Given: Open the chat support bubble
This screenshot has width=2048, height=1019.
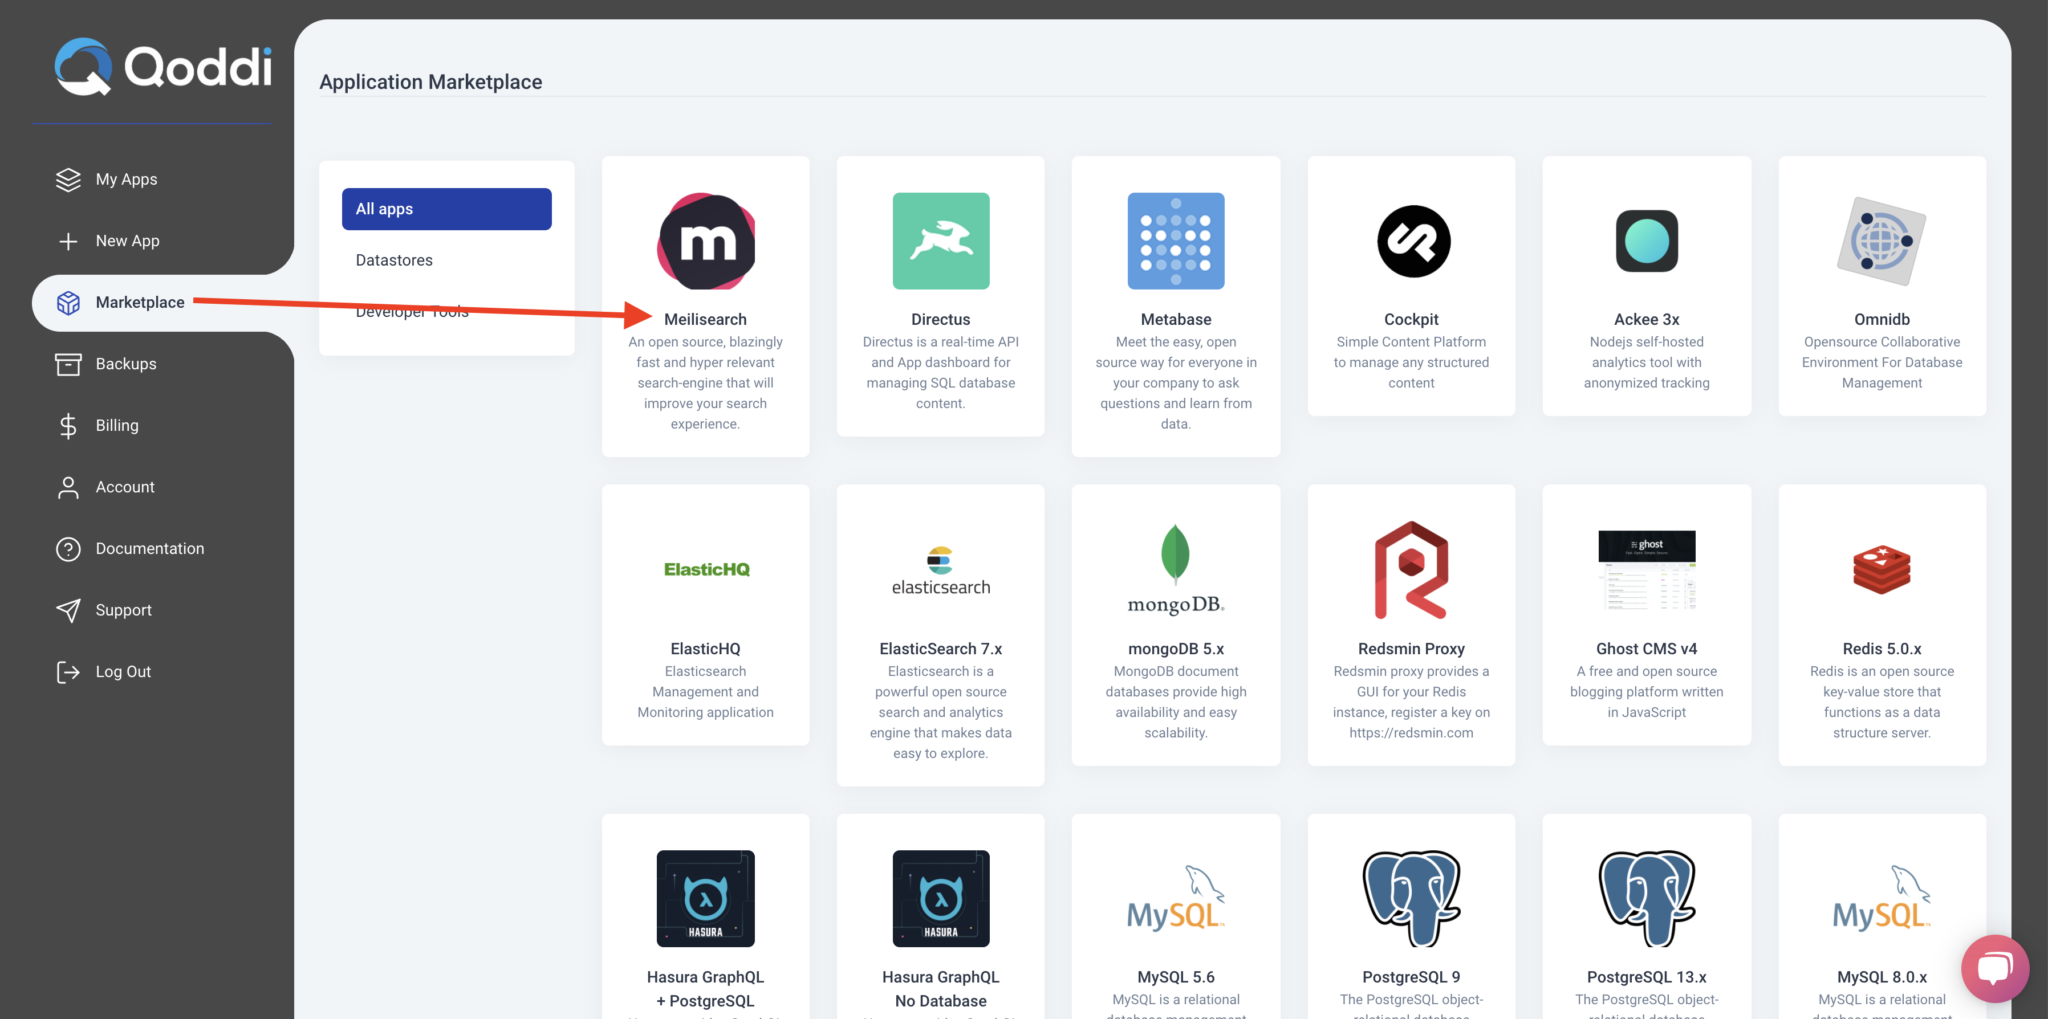Looking at the screenshot, I should coord(1995,968).
